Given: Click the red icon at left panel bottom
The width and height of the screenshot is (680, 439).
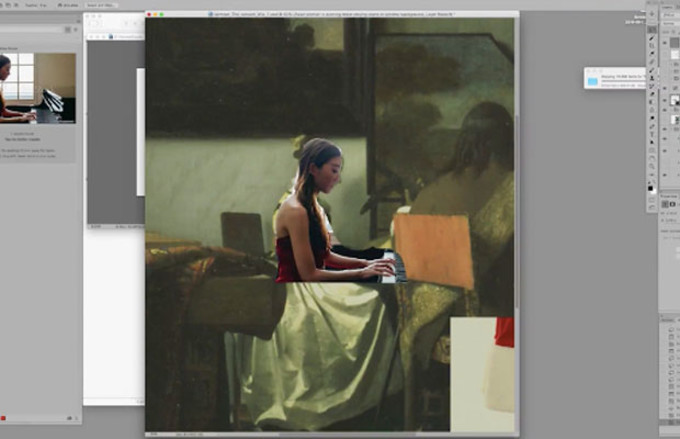Looking at the screenshot, I should click(3, 418).
